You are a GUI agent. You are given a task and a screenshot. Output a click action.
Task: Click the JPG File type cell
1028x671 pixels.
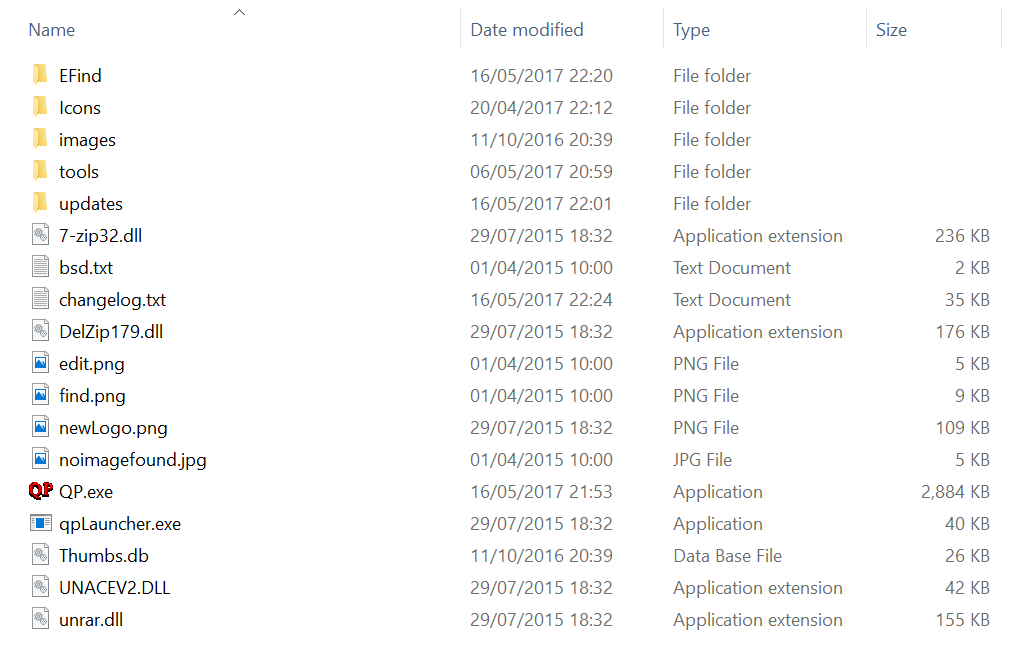click(702, 460)
